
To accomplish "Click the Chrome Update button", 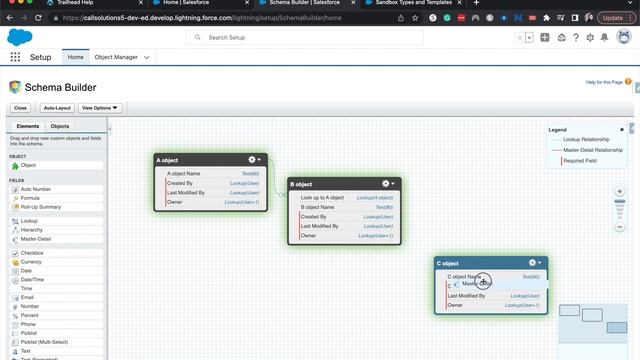I will tap(616, 18).
